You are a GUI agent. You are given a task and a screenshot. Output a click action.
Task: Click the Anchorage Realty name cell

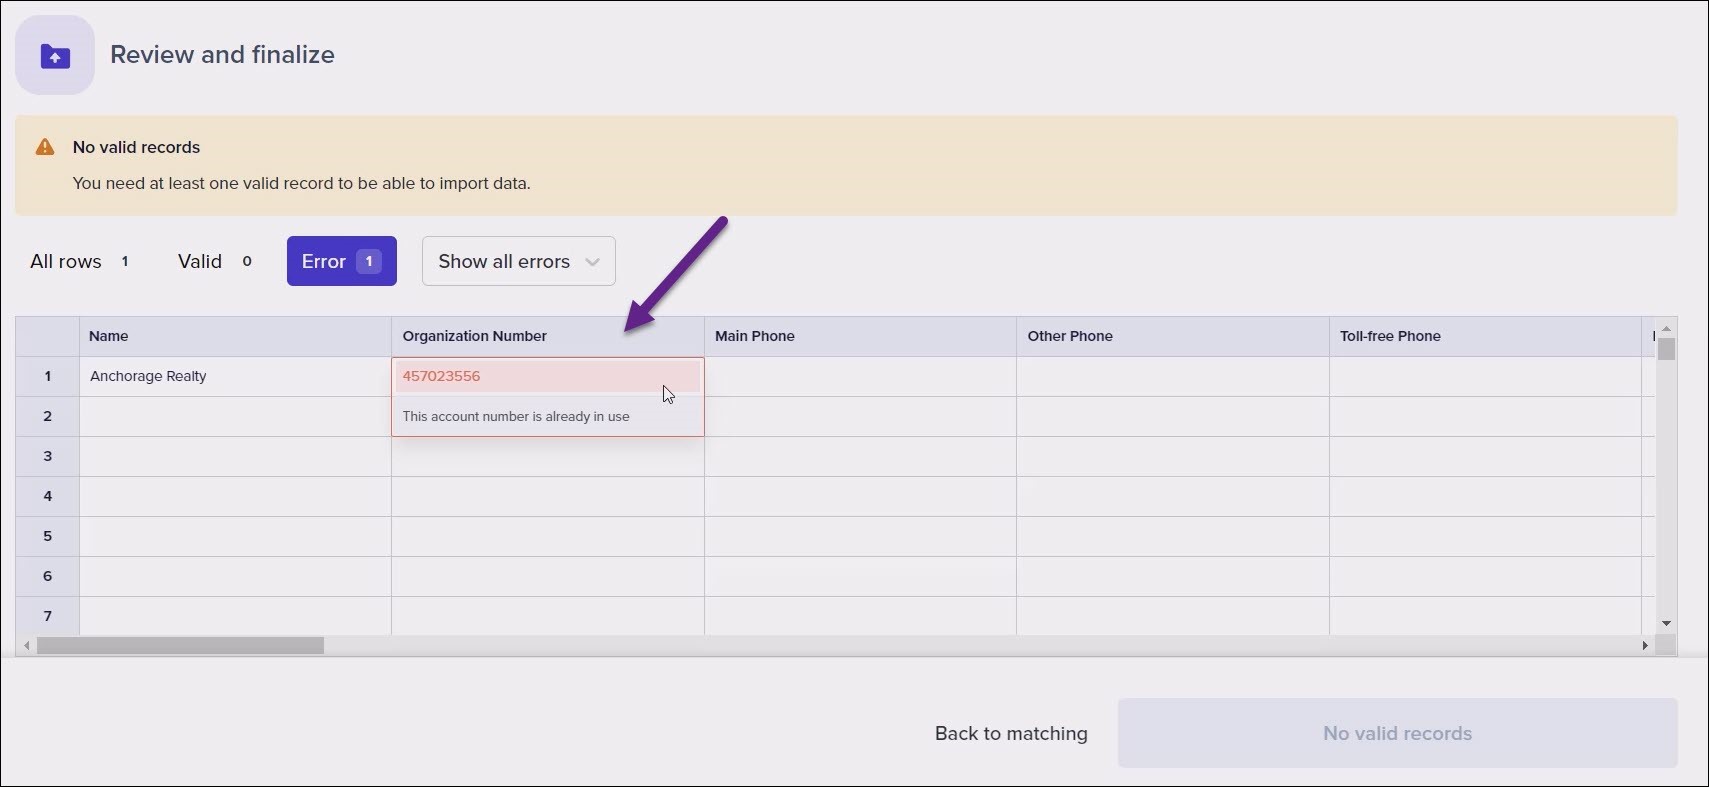[x=235, y=376]
